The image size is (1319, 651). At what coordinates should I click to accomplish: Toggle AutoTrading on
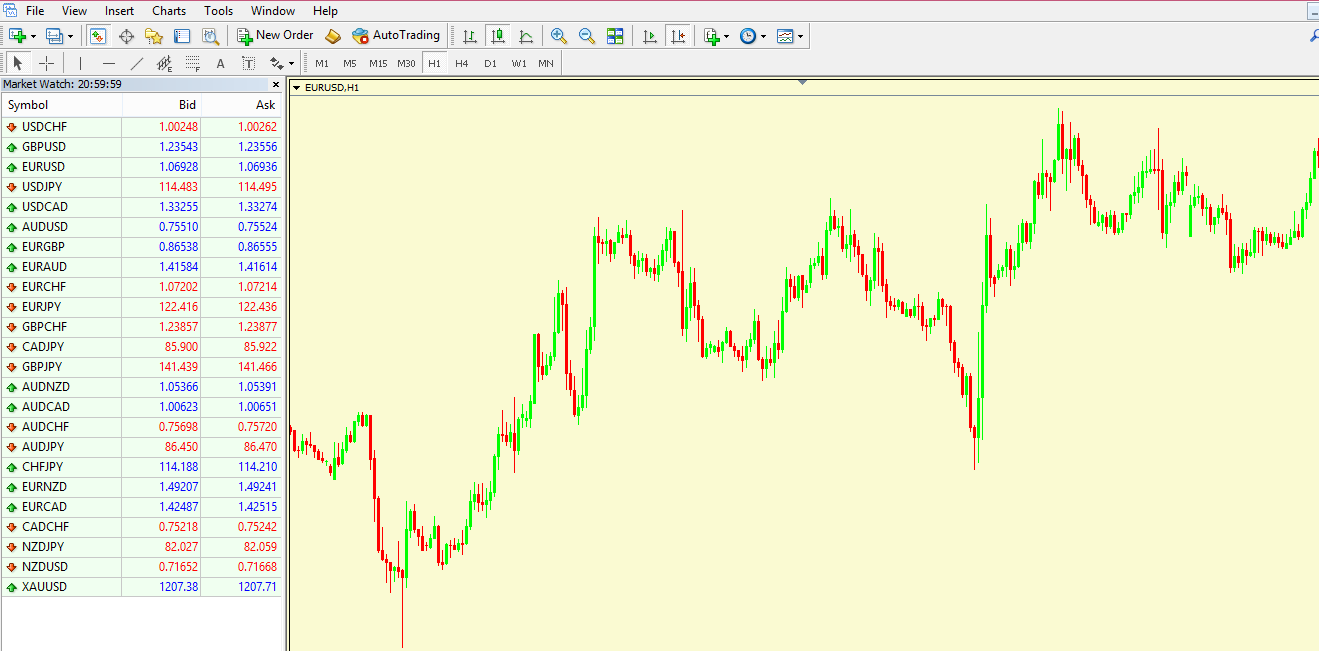[397, 35]
